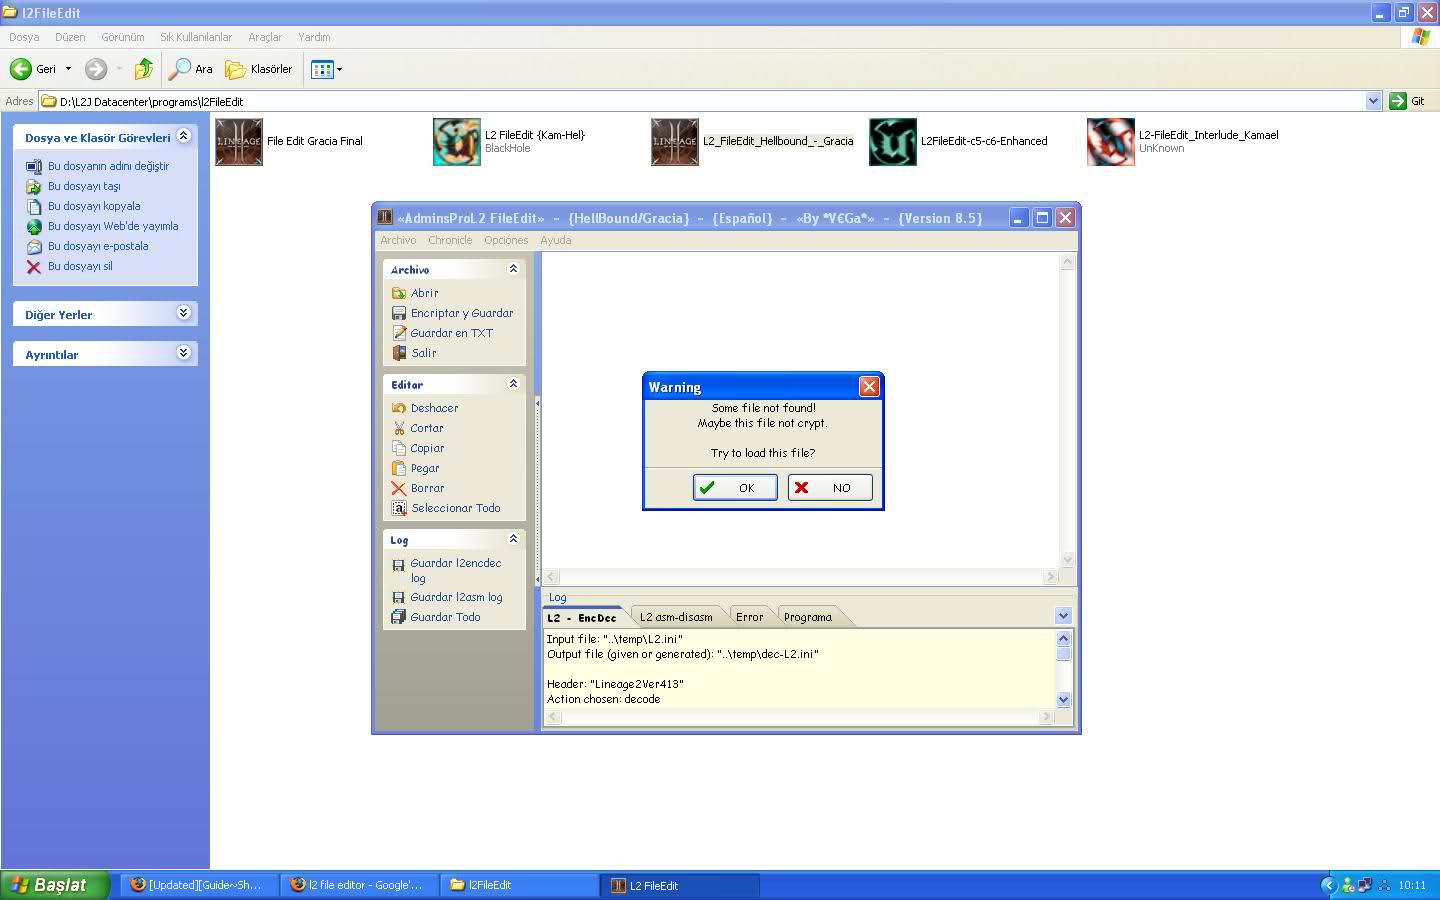Click the Guardar Todo disk icon

click(x=399, y=617)
